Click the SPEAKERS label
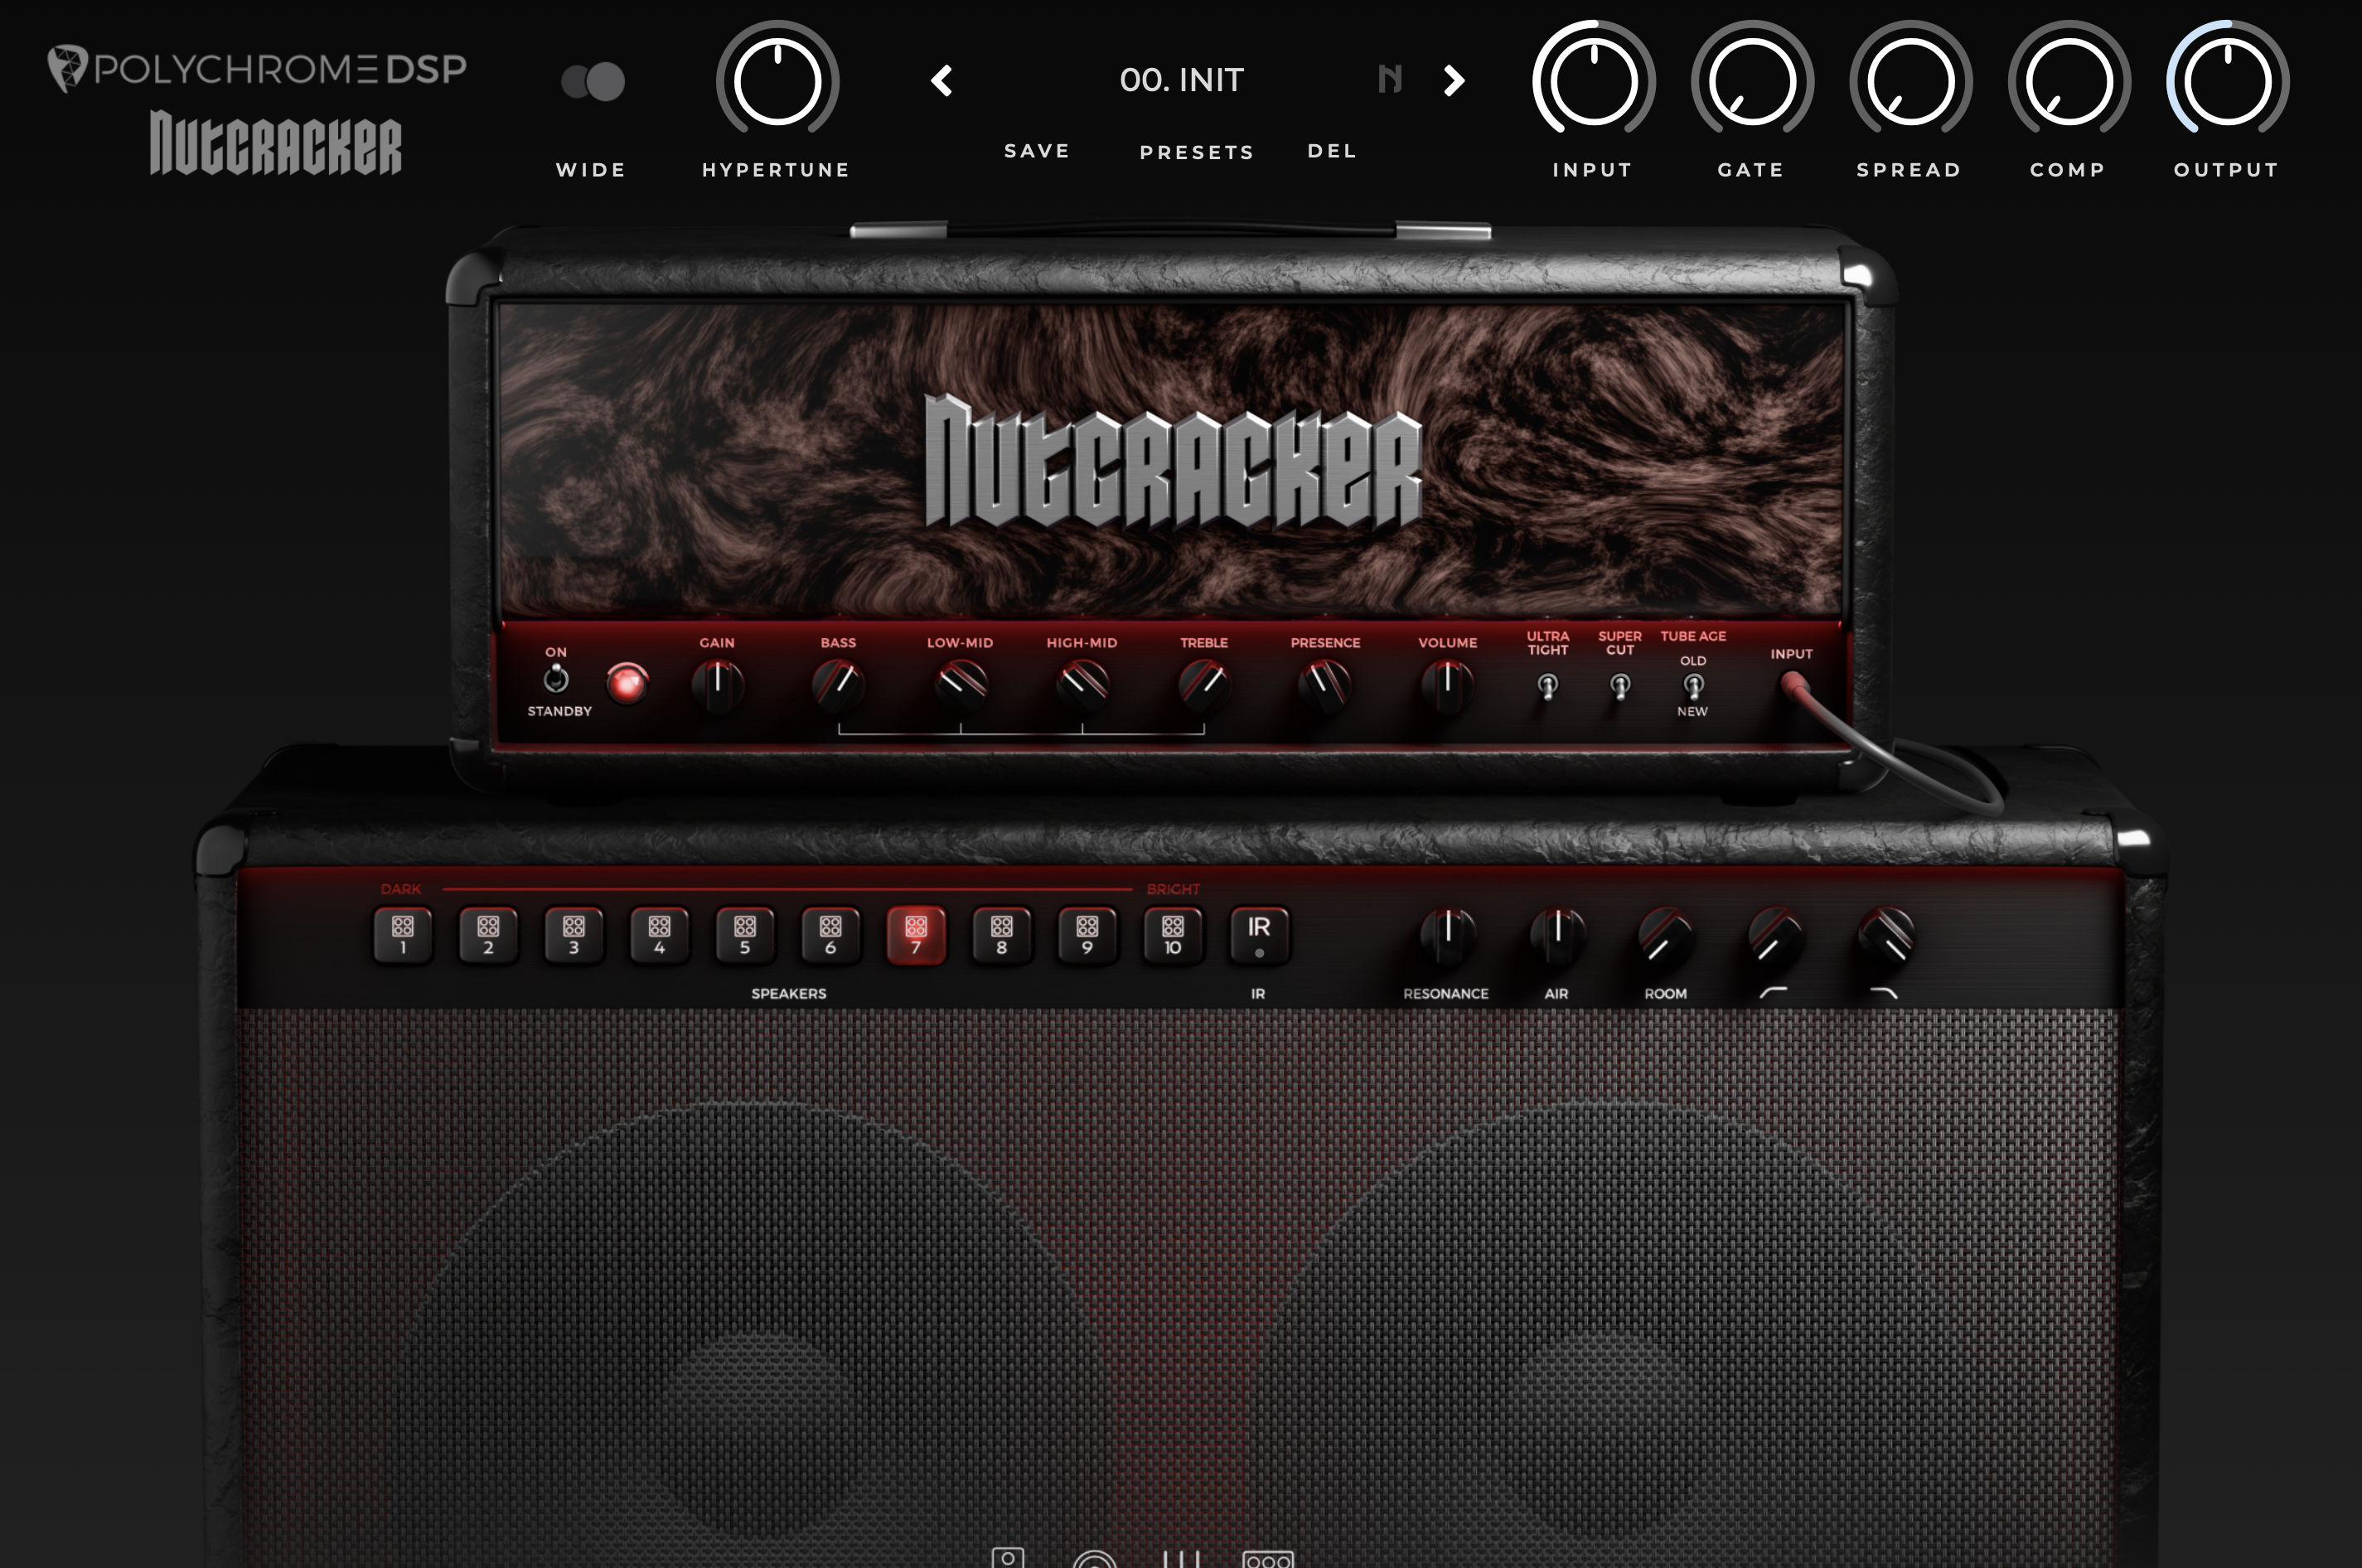The image size is (2362, 1568). (789, 993)
